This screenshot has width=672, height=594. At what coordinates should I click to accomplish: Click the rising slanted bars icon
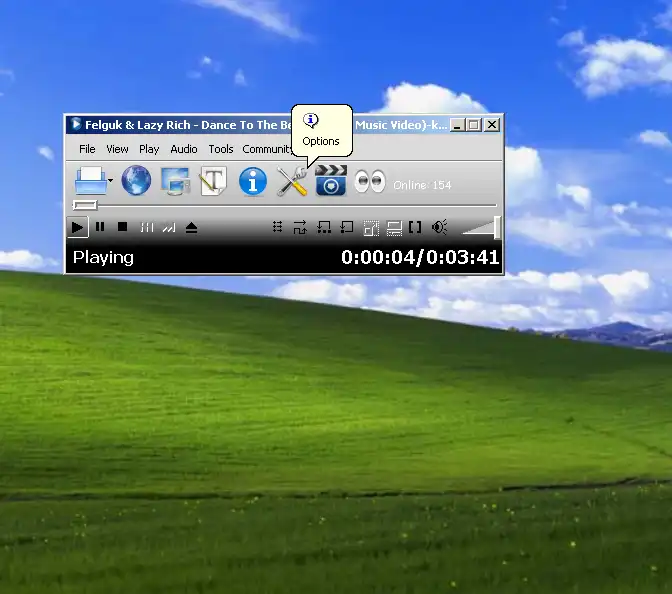pos(169,228)
